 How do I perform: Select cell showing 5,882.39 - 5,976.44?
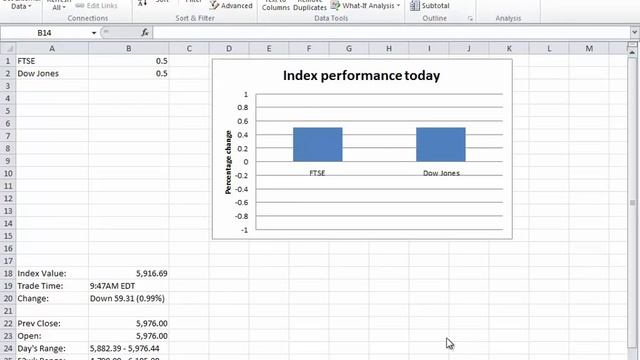pyautogui.click(x=129, y=349)
